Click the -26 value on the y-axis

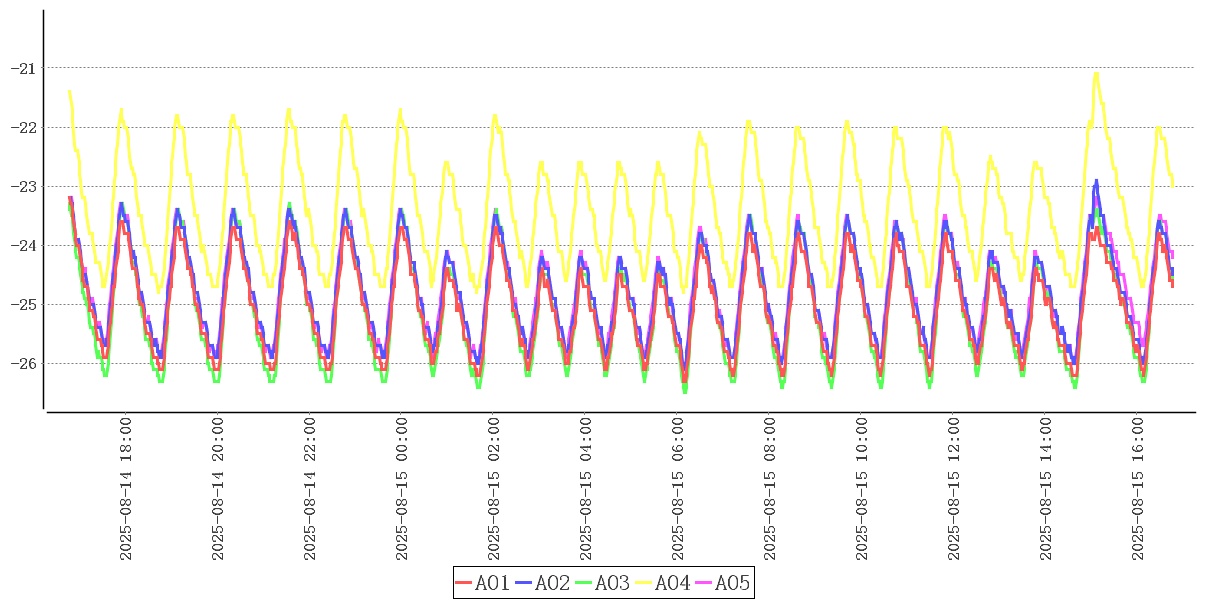coord(21,363)
